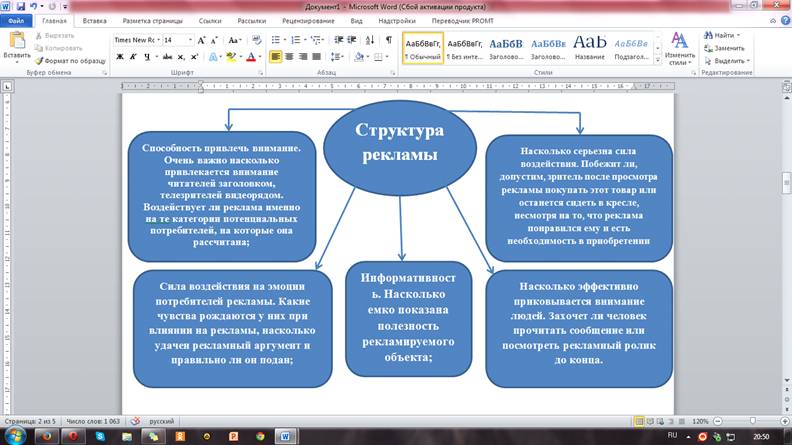
Task: Click the Файл (File) button
Action: (17, 19)
